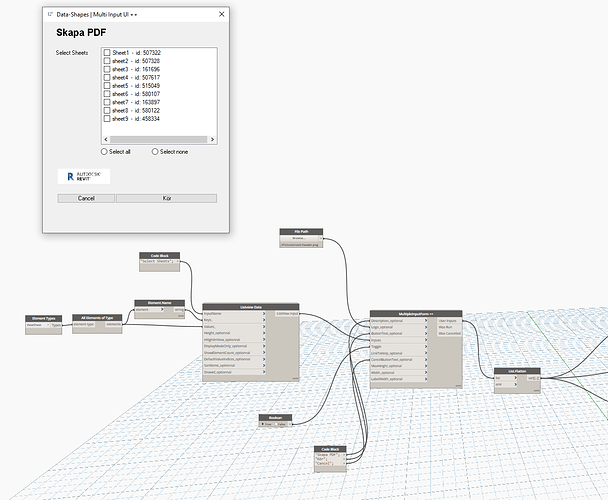
Task: Click the "Skapa PDF" line in Code Block
Action: pyautogui.click(x=327, y=455)
